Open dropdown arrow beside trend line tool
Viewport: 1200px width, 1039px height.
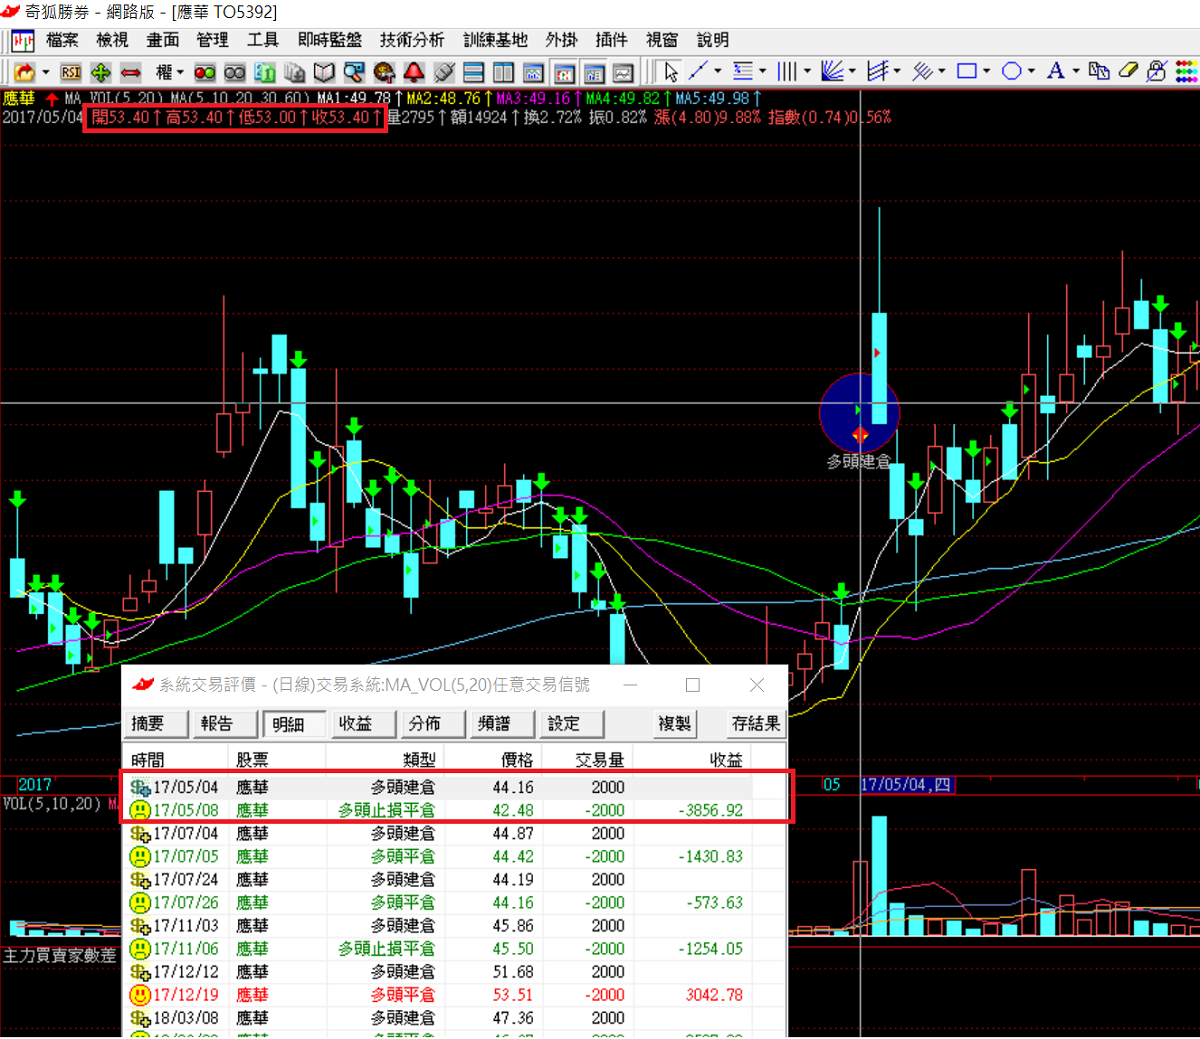pos(718,71)
